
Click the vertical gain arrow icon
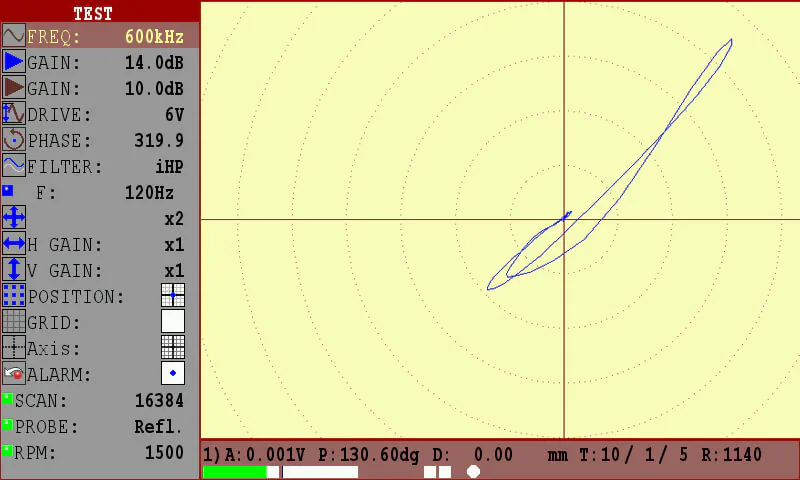[x=13, y=270]
